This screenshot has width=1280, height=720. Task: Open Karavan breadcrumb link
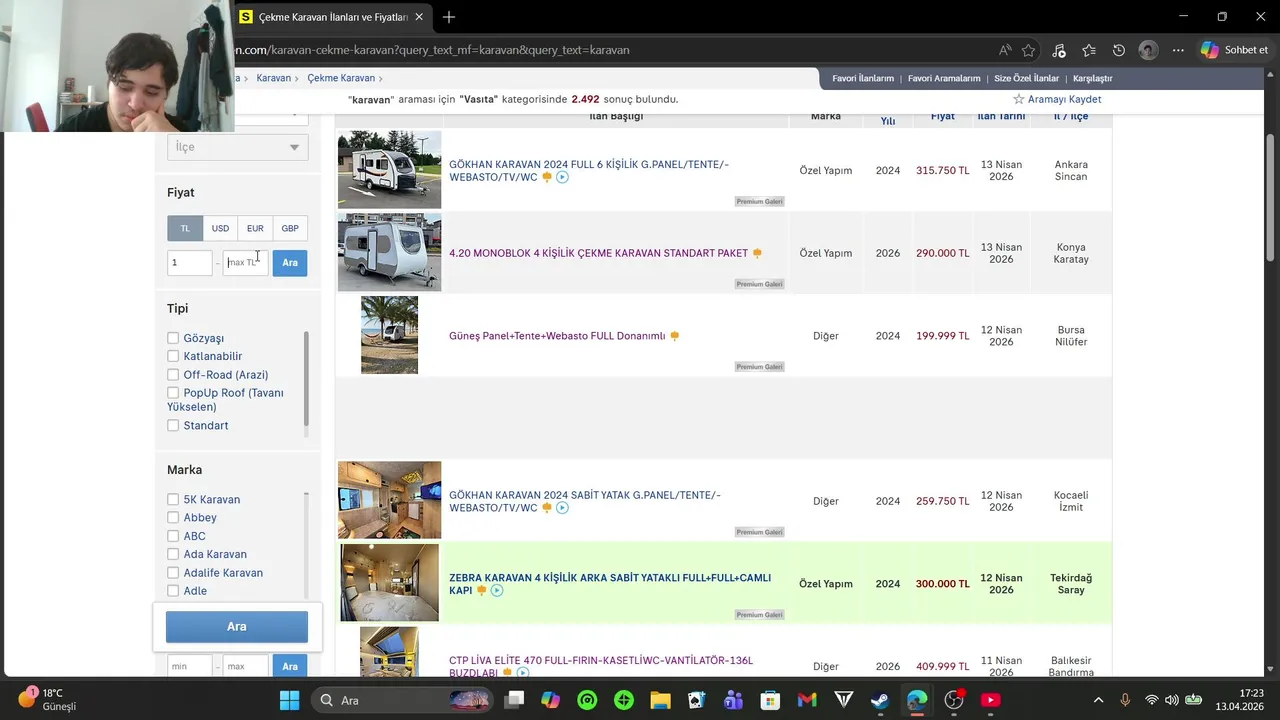pyautogui.click(x=273, y=78)
